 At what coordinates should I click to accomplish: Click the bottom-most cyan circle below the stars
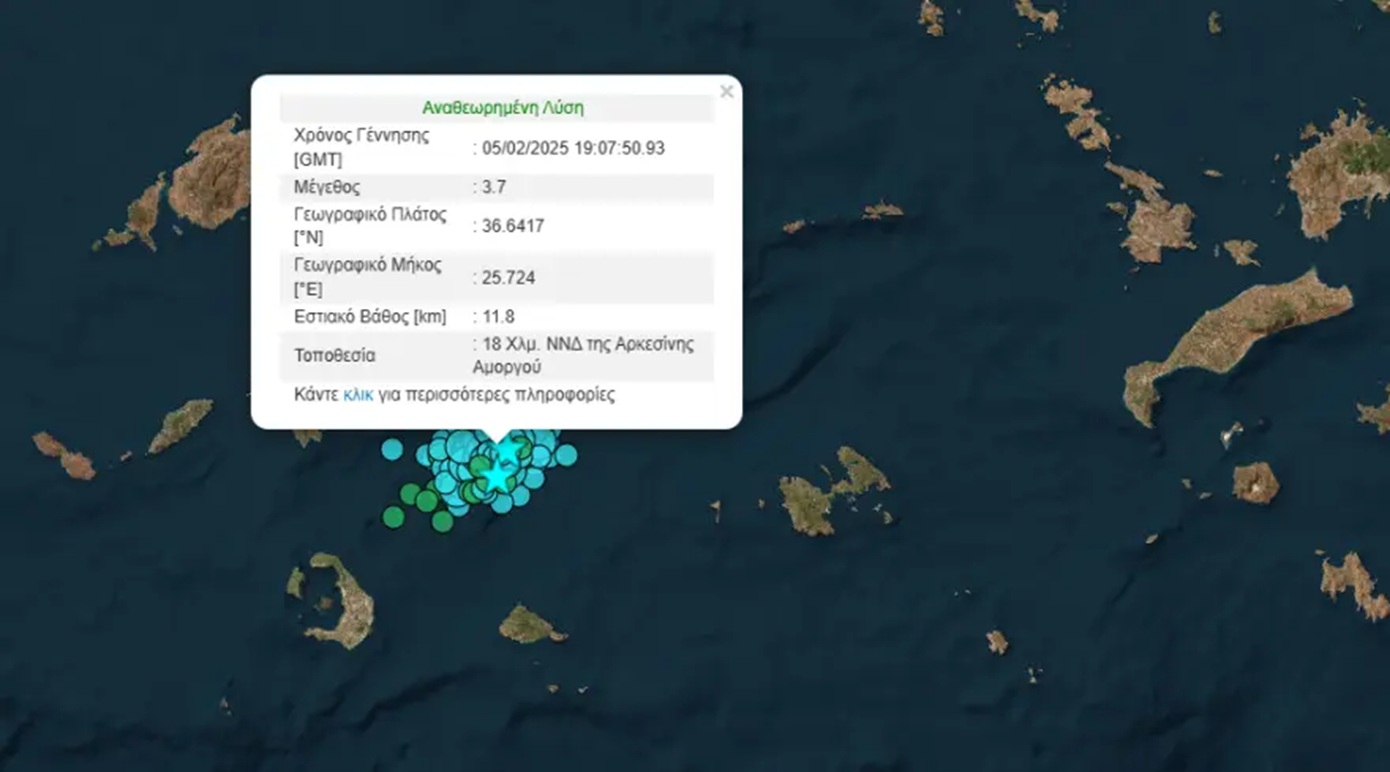pyautogui.click(x=501, y=503)
